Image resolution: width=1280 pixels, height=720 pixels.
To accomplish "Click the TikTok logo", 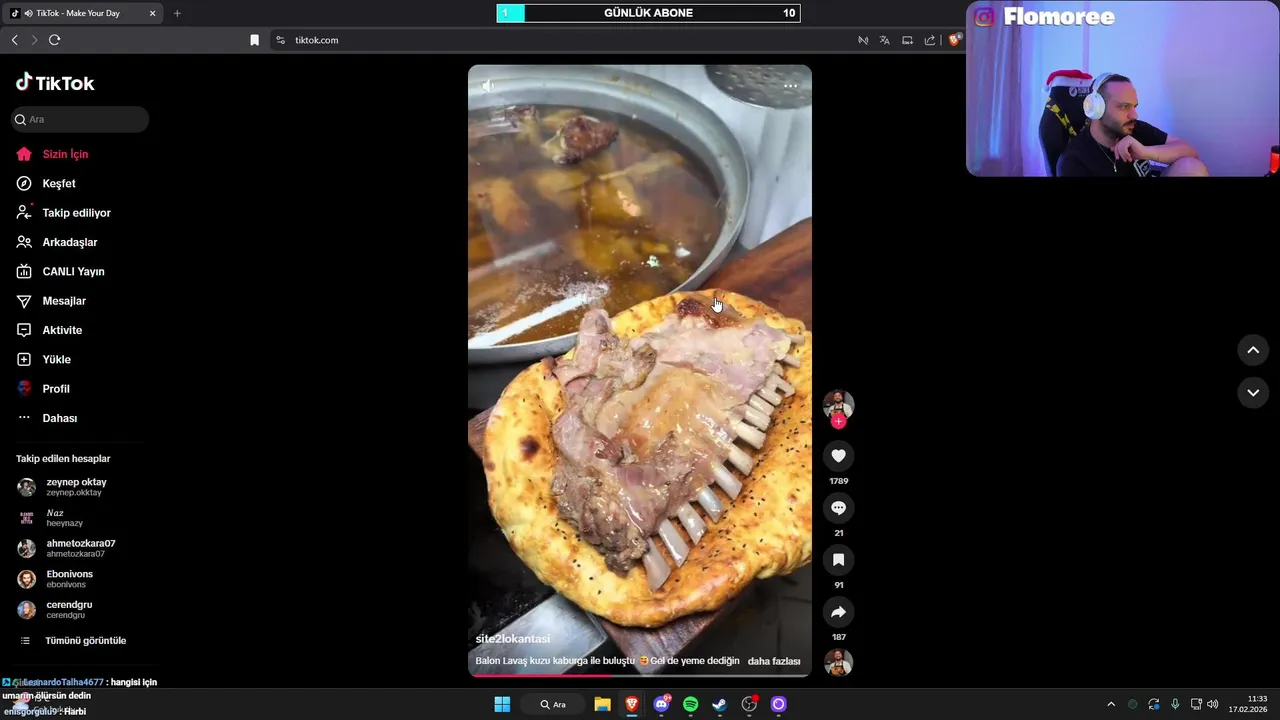I will pos(55,83).
